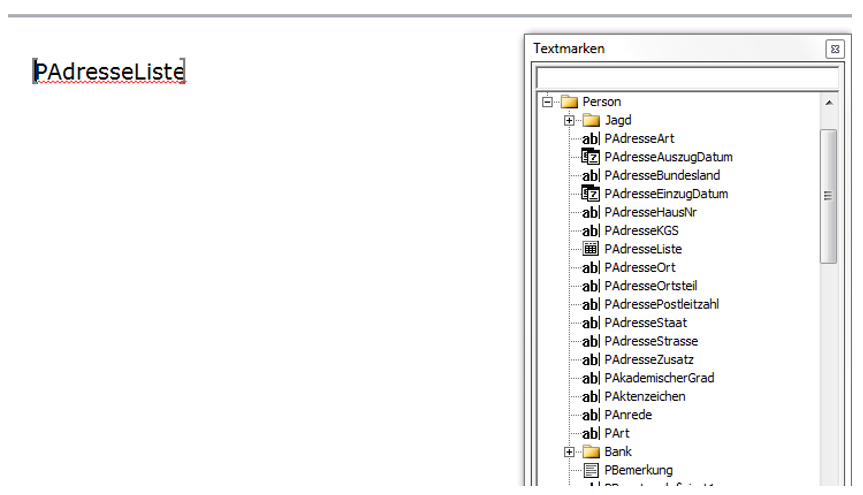863x495 pixels.
Task: Select the PAdresseStrasse bookmark
Action: [649, 341]
